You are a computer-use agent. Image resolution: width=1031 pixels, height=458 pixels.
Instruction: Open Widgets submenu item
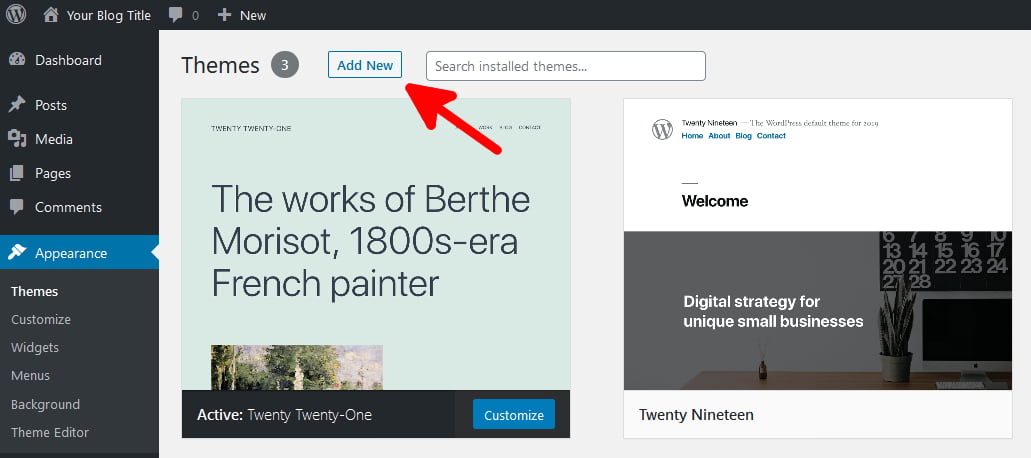click(35, 348)
